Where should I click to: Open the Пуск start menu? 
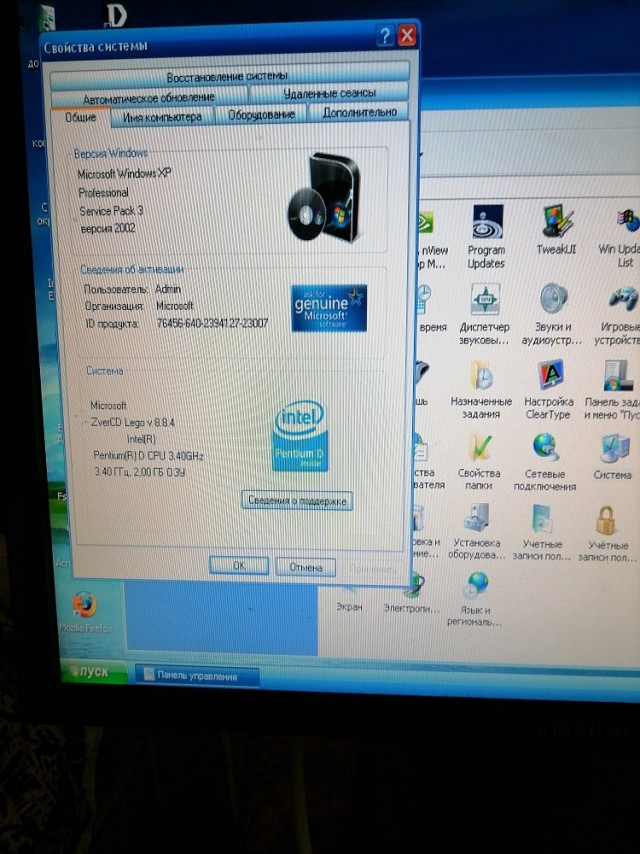point(93,672)
